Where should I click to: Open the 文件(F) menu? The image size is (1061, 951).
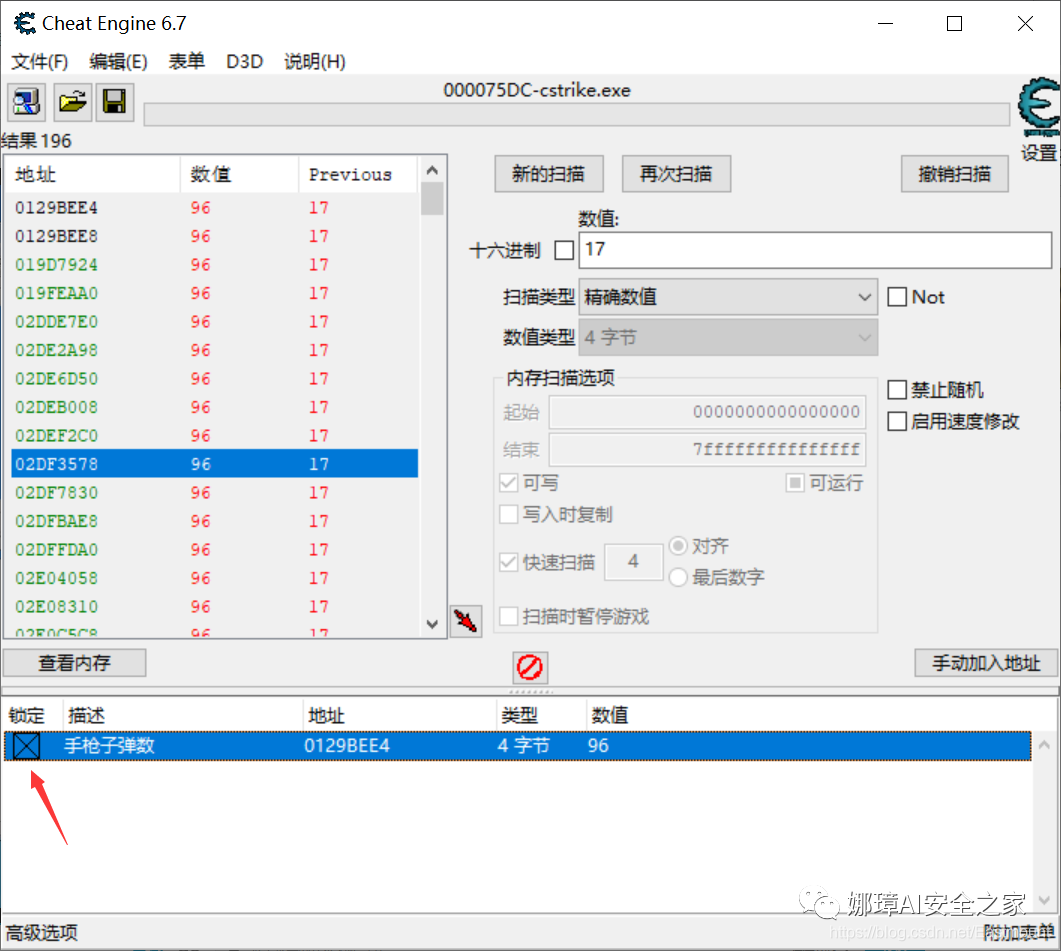pyautogui.click(x=40, y=62)
